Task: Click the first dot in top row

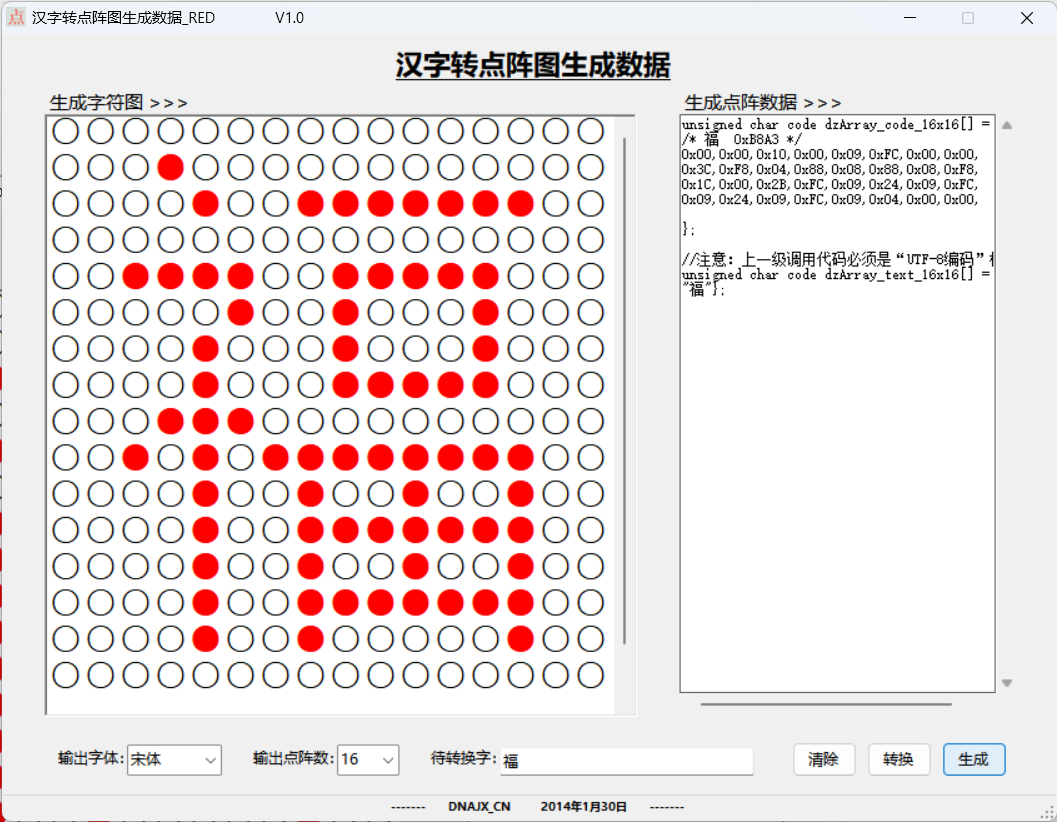Action: click(65, 131)
